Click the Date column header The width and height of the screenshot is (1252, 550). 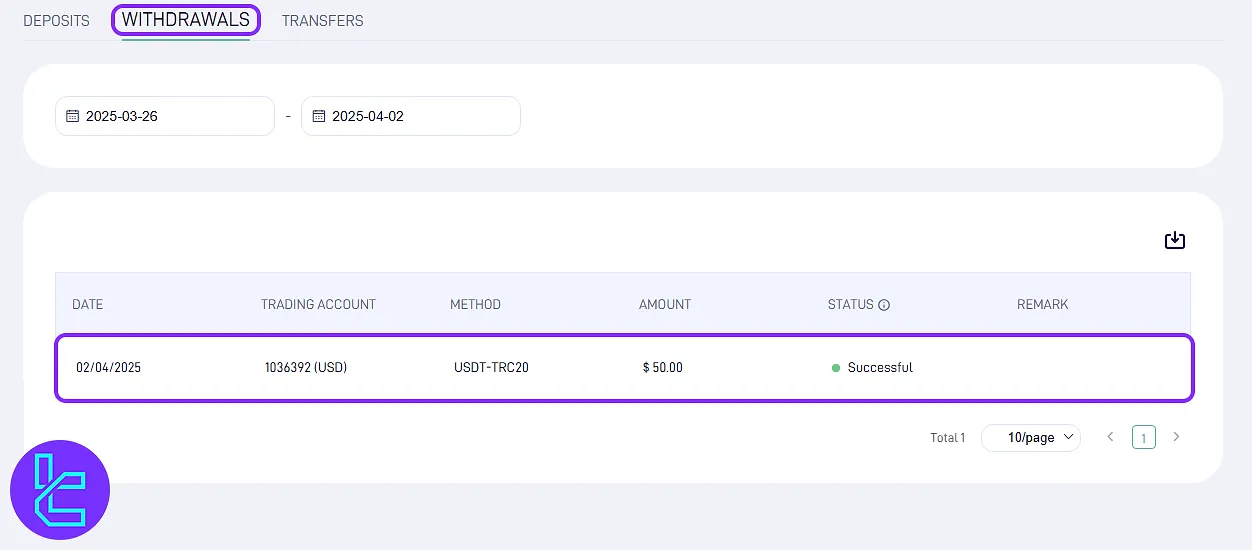(x=87, y=304)
